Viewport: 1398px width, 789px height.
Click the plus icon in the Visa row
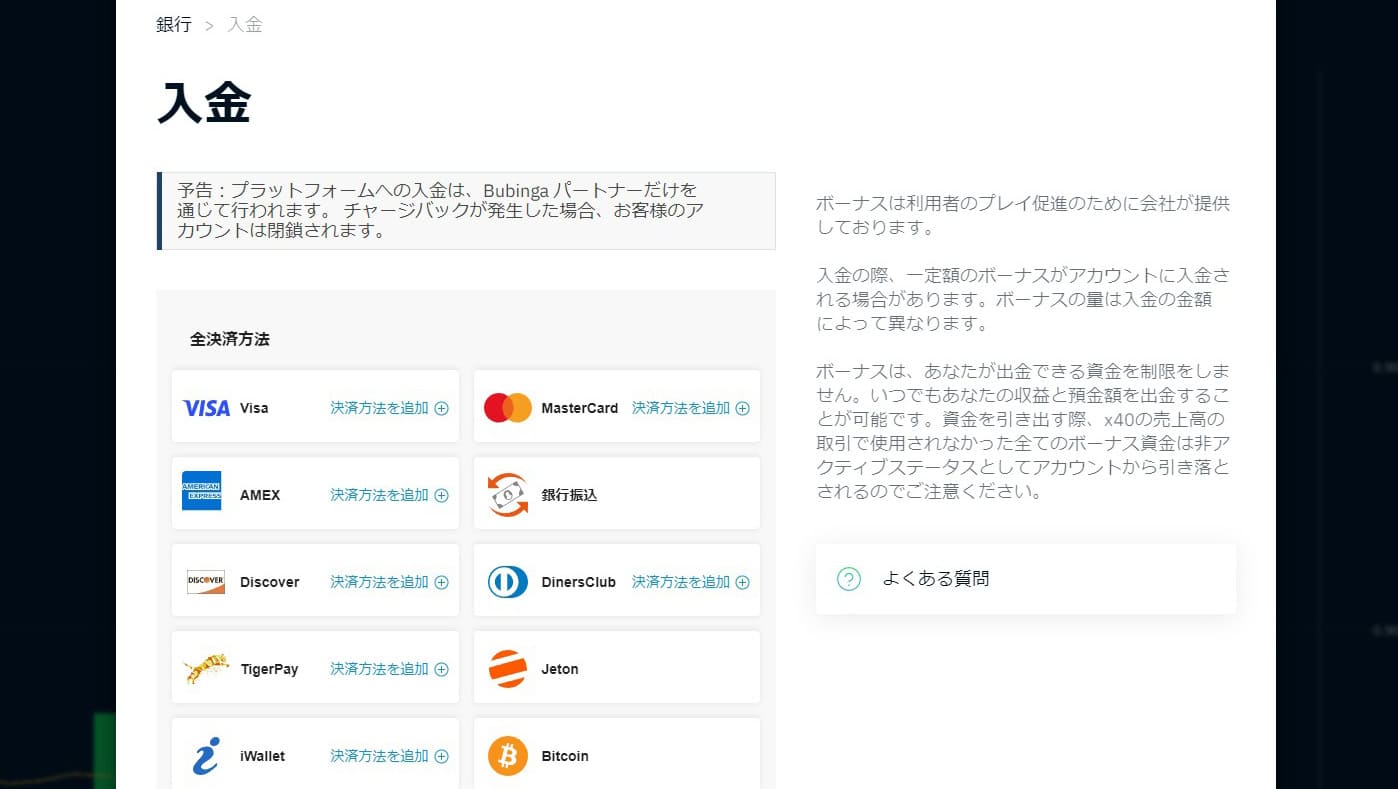pyautogui.click(x=441, y=408)
